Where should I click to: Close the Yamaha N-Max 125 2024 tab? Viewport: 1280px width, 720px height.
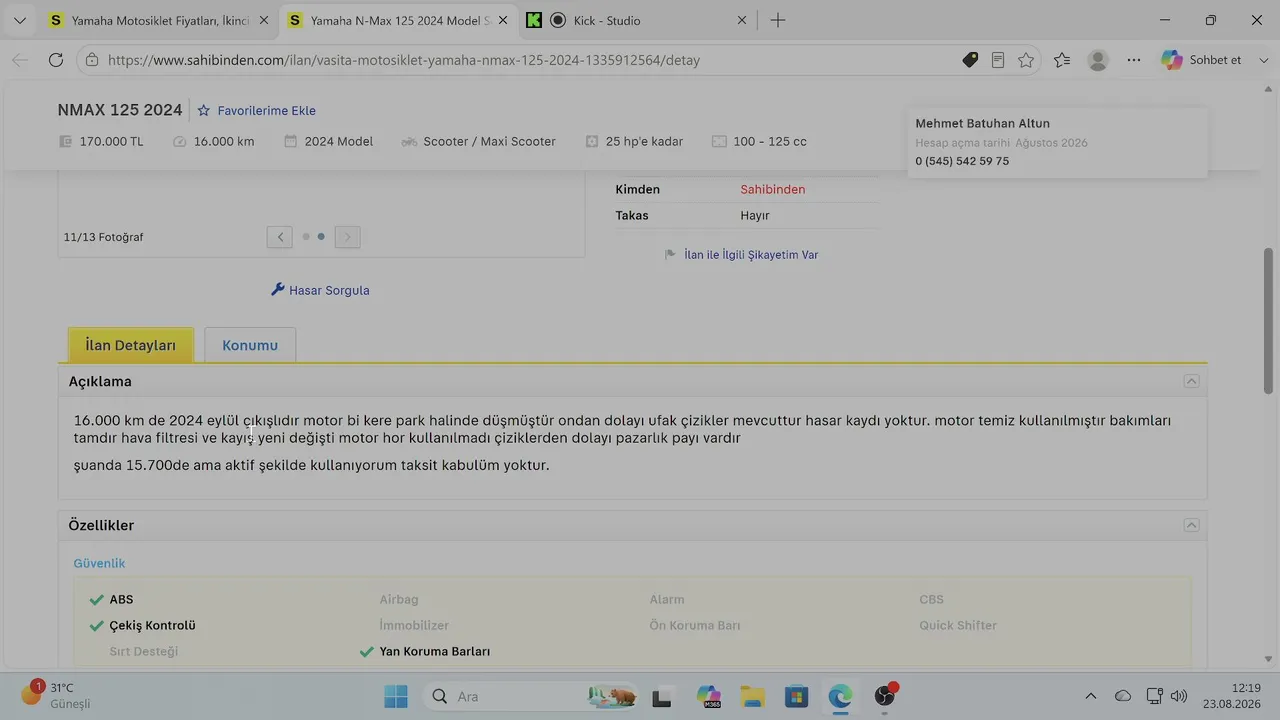click(x=502, y=20)
